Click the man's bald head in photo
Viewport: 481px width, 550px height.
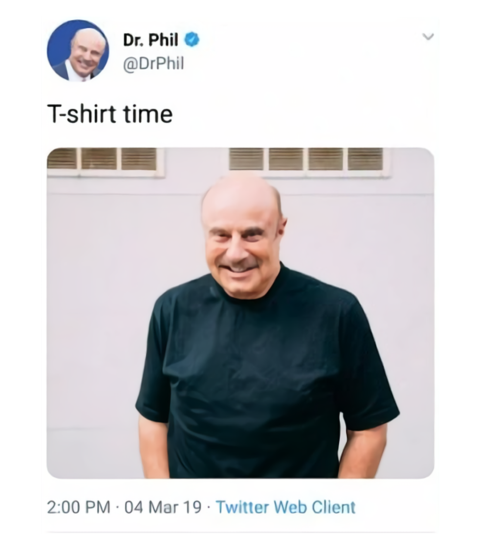(x=242, y=196)
